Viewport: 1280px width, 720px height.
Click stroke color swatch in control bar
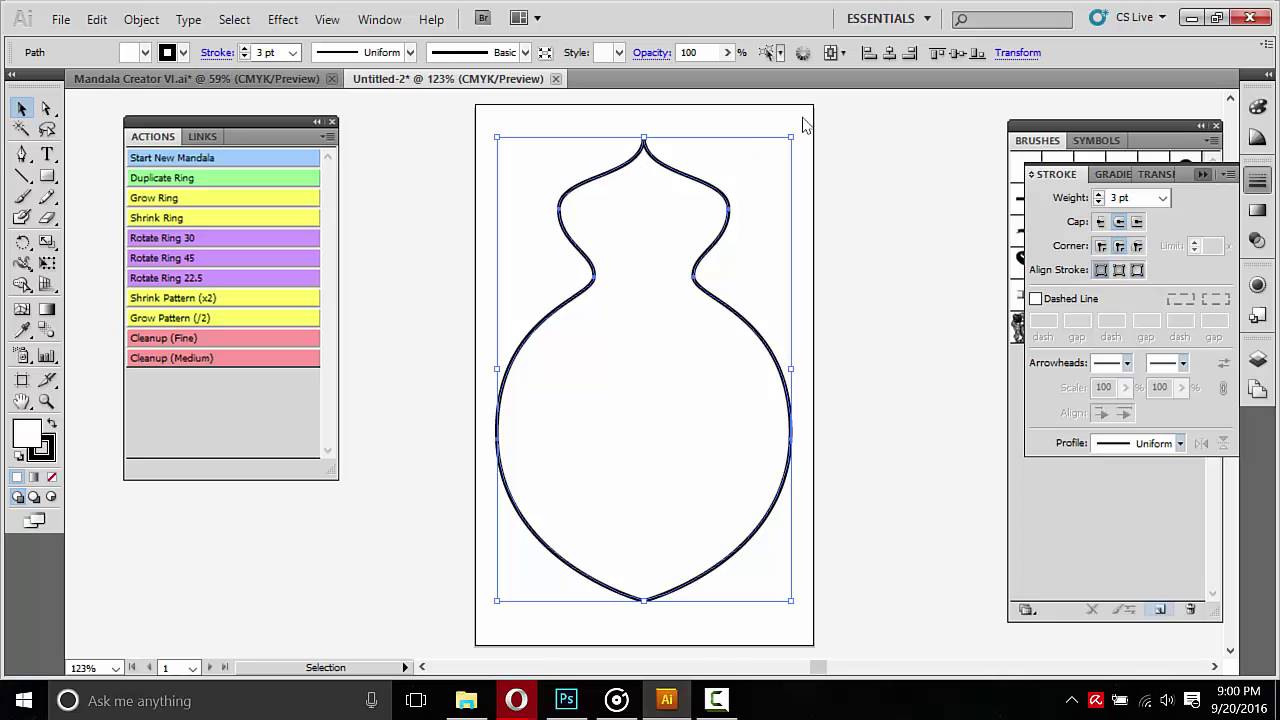click(168, 53)
